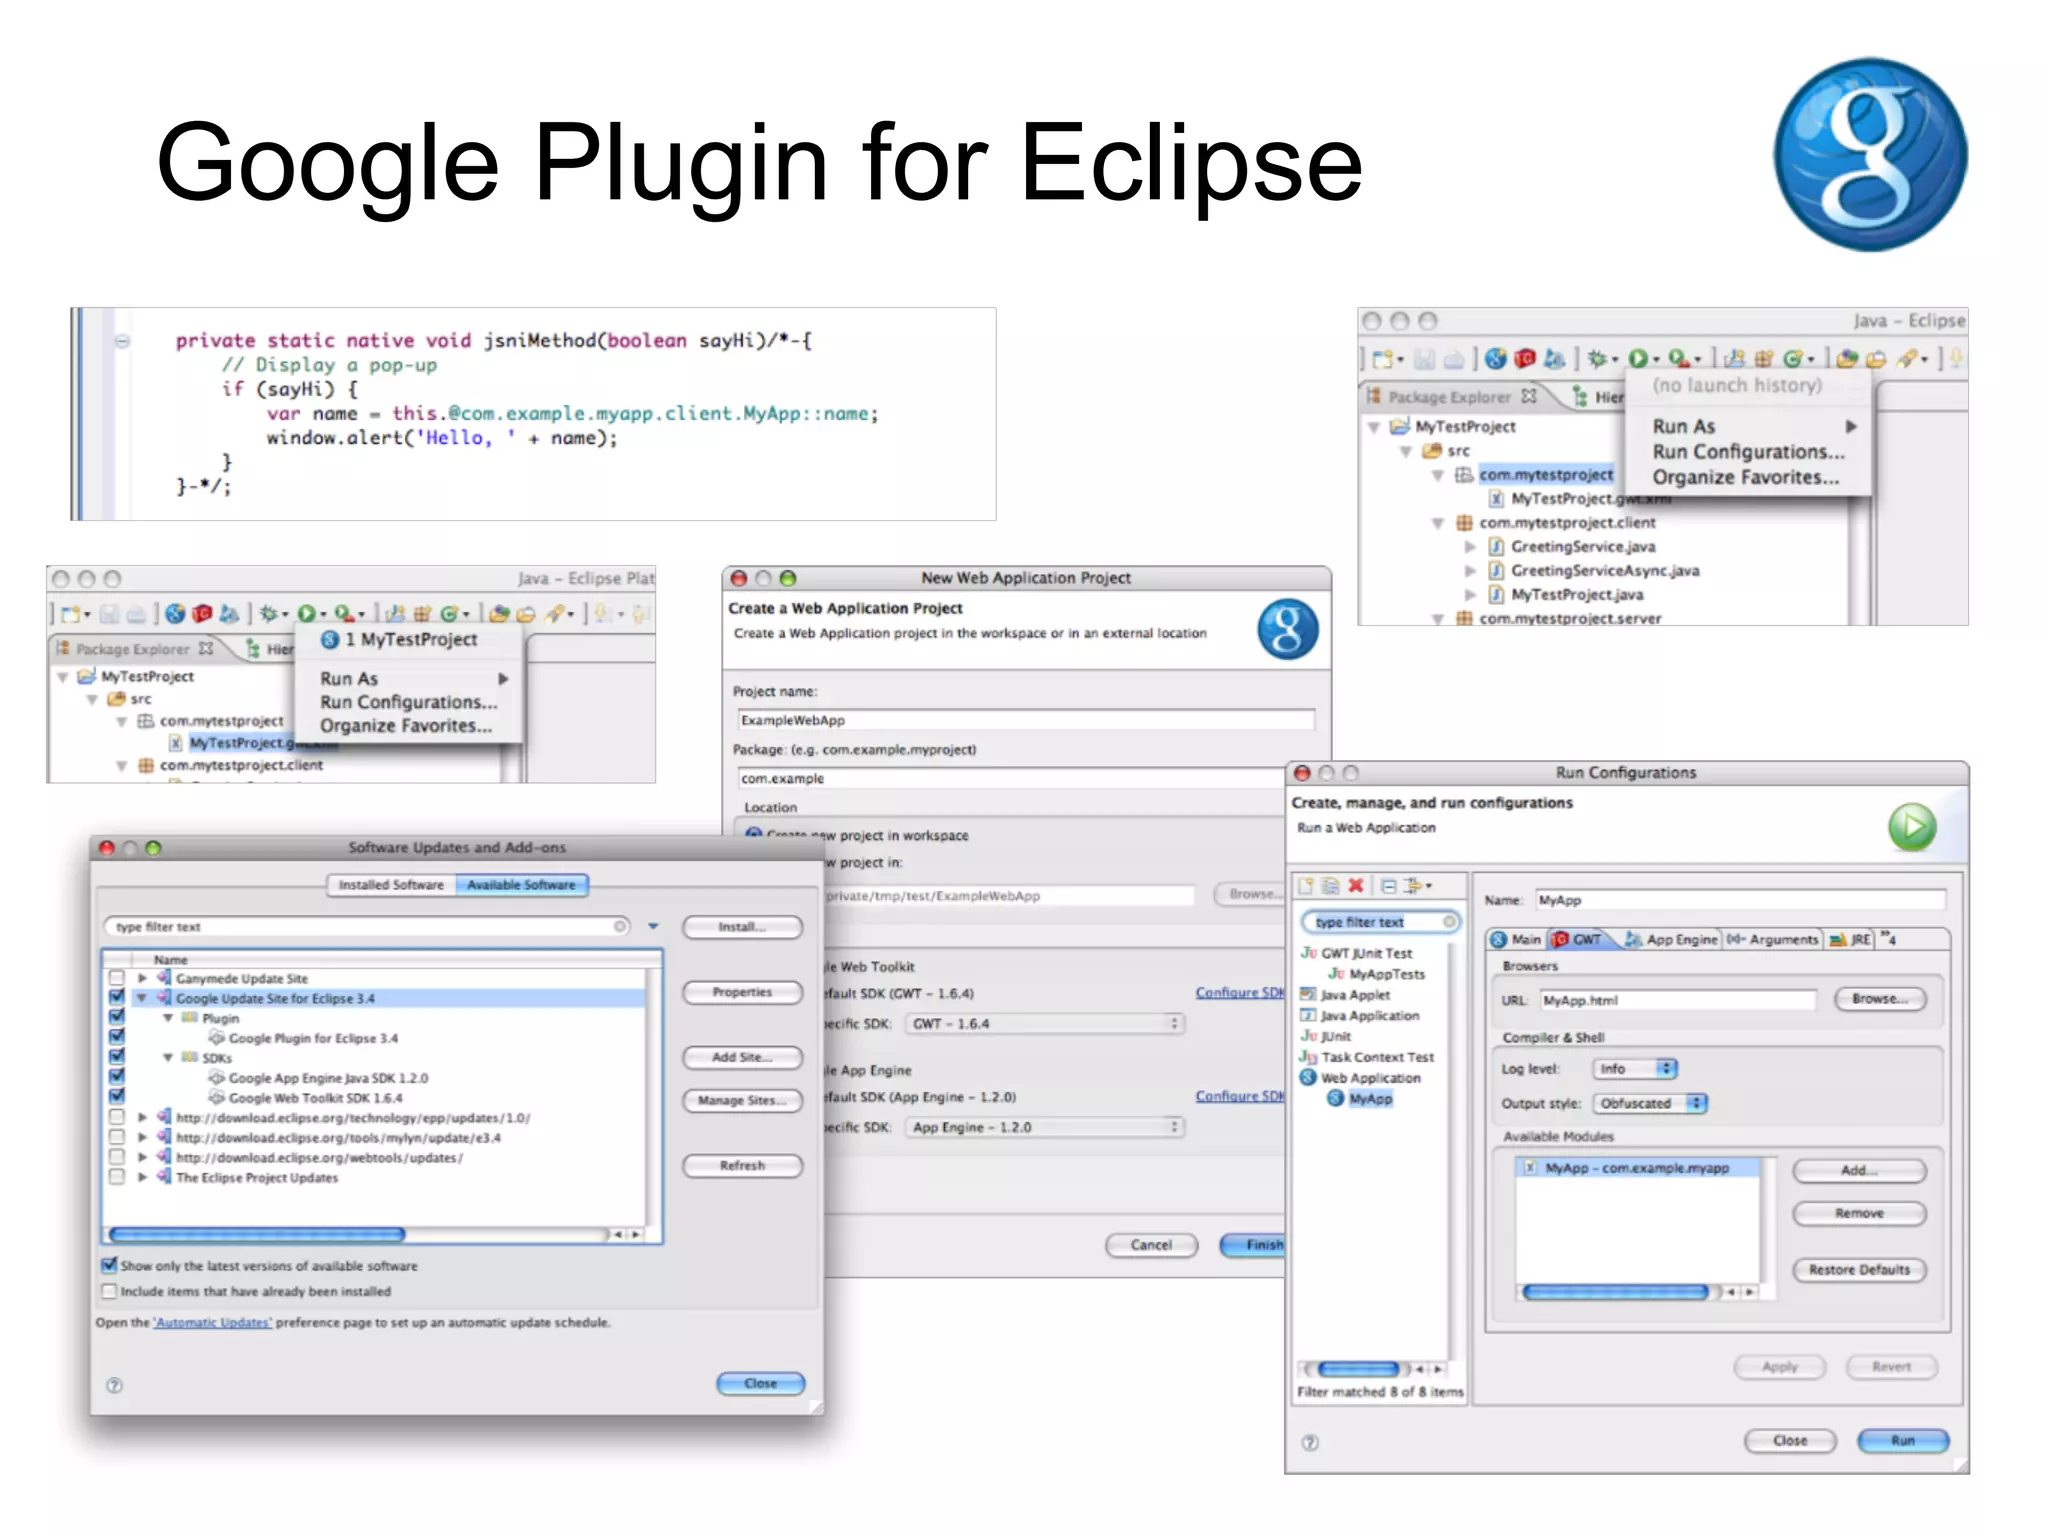Enable 'Include items that have already been installed'

click(109, 1291)
